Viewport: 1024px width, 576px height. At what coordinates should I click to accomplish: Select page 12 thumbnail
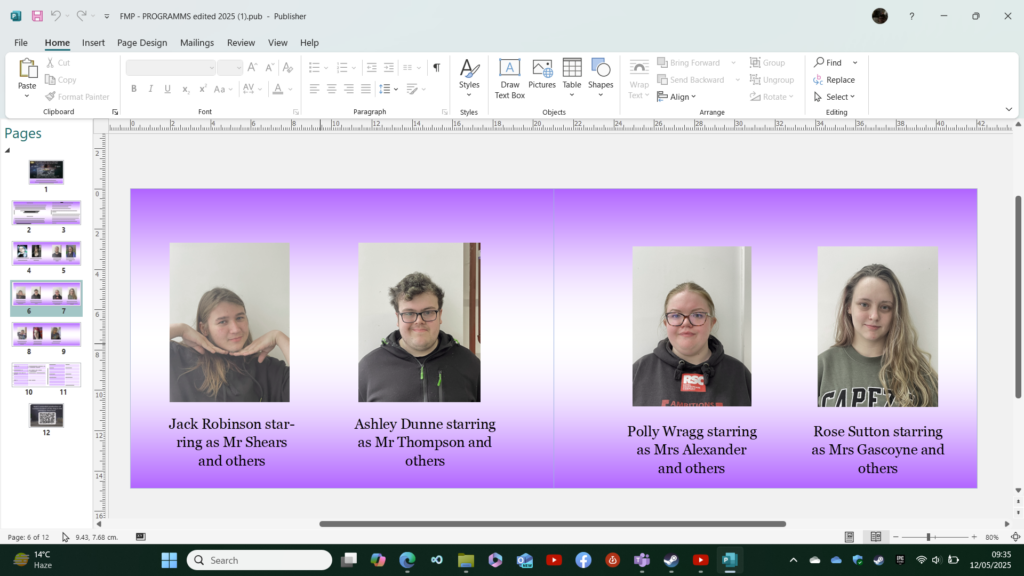(x=46, y=415)
